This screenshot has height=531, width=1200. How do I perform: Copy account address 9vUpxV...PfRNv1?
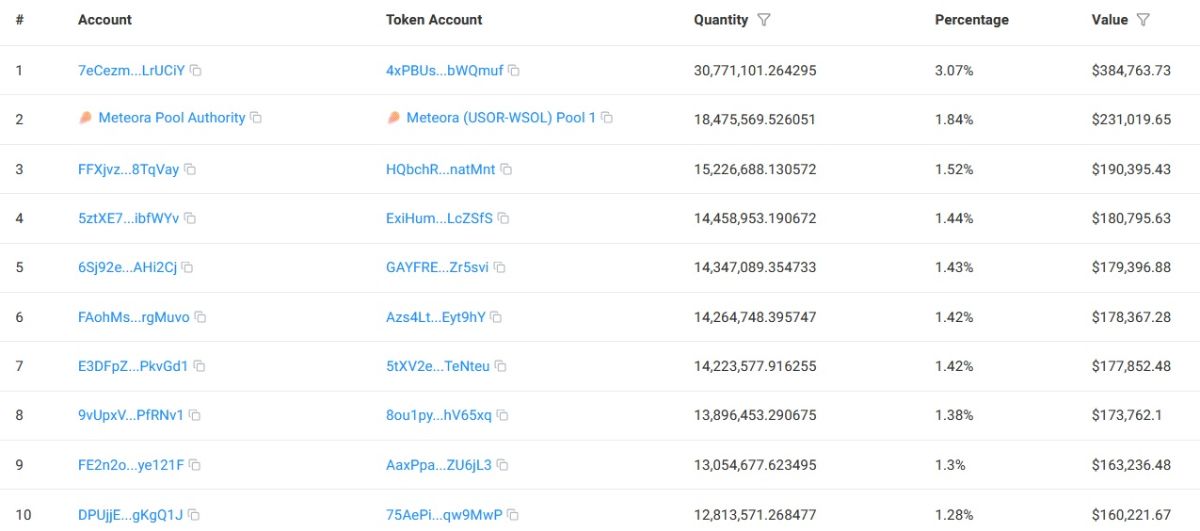[x=195, y=415]
